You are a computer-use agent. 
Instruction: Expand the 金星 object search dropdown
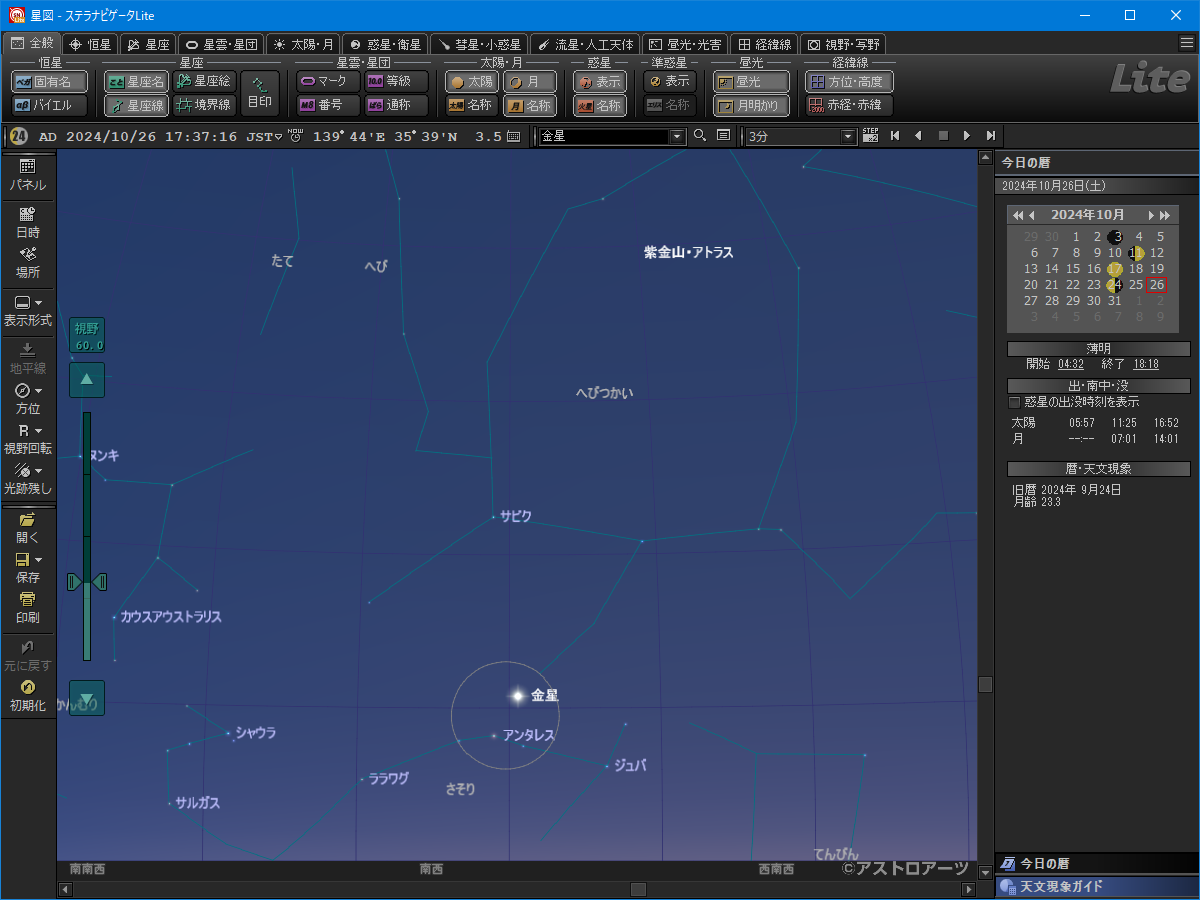677,137
